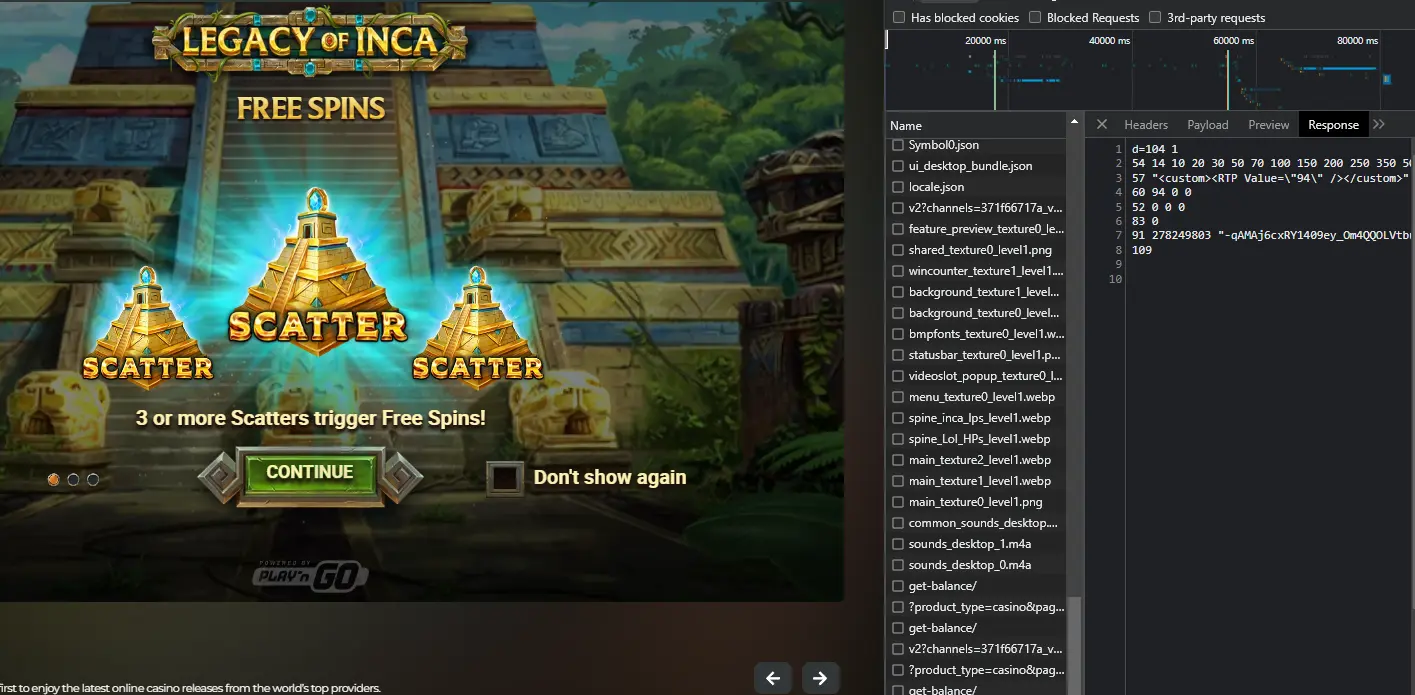Expand more tabs chevron in details pane

click(x=1379, y=124)
